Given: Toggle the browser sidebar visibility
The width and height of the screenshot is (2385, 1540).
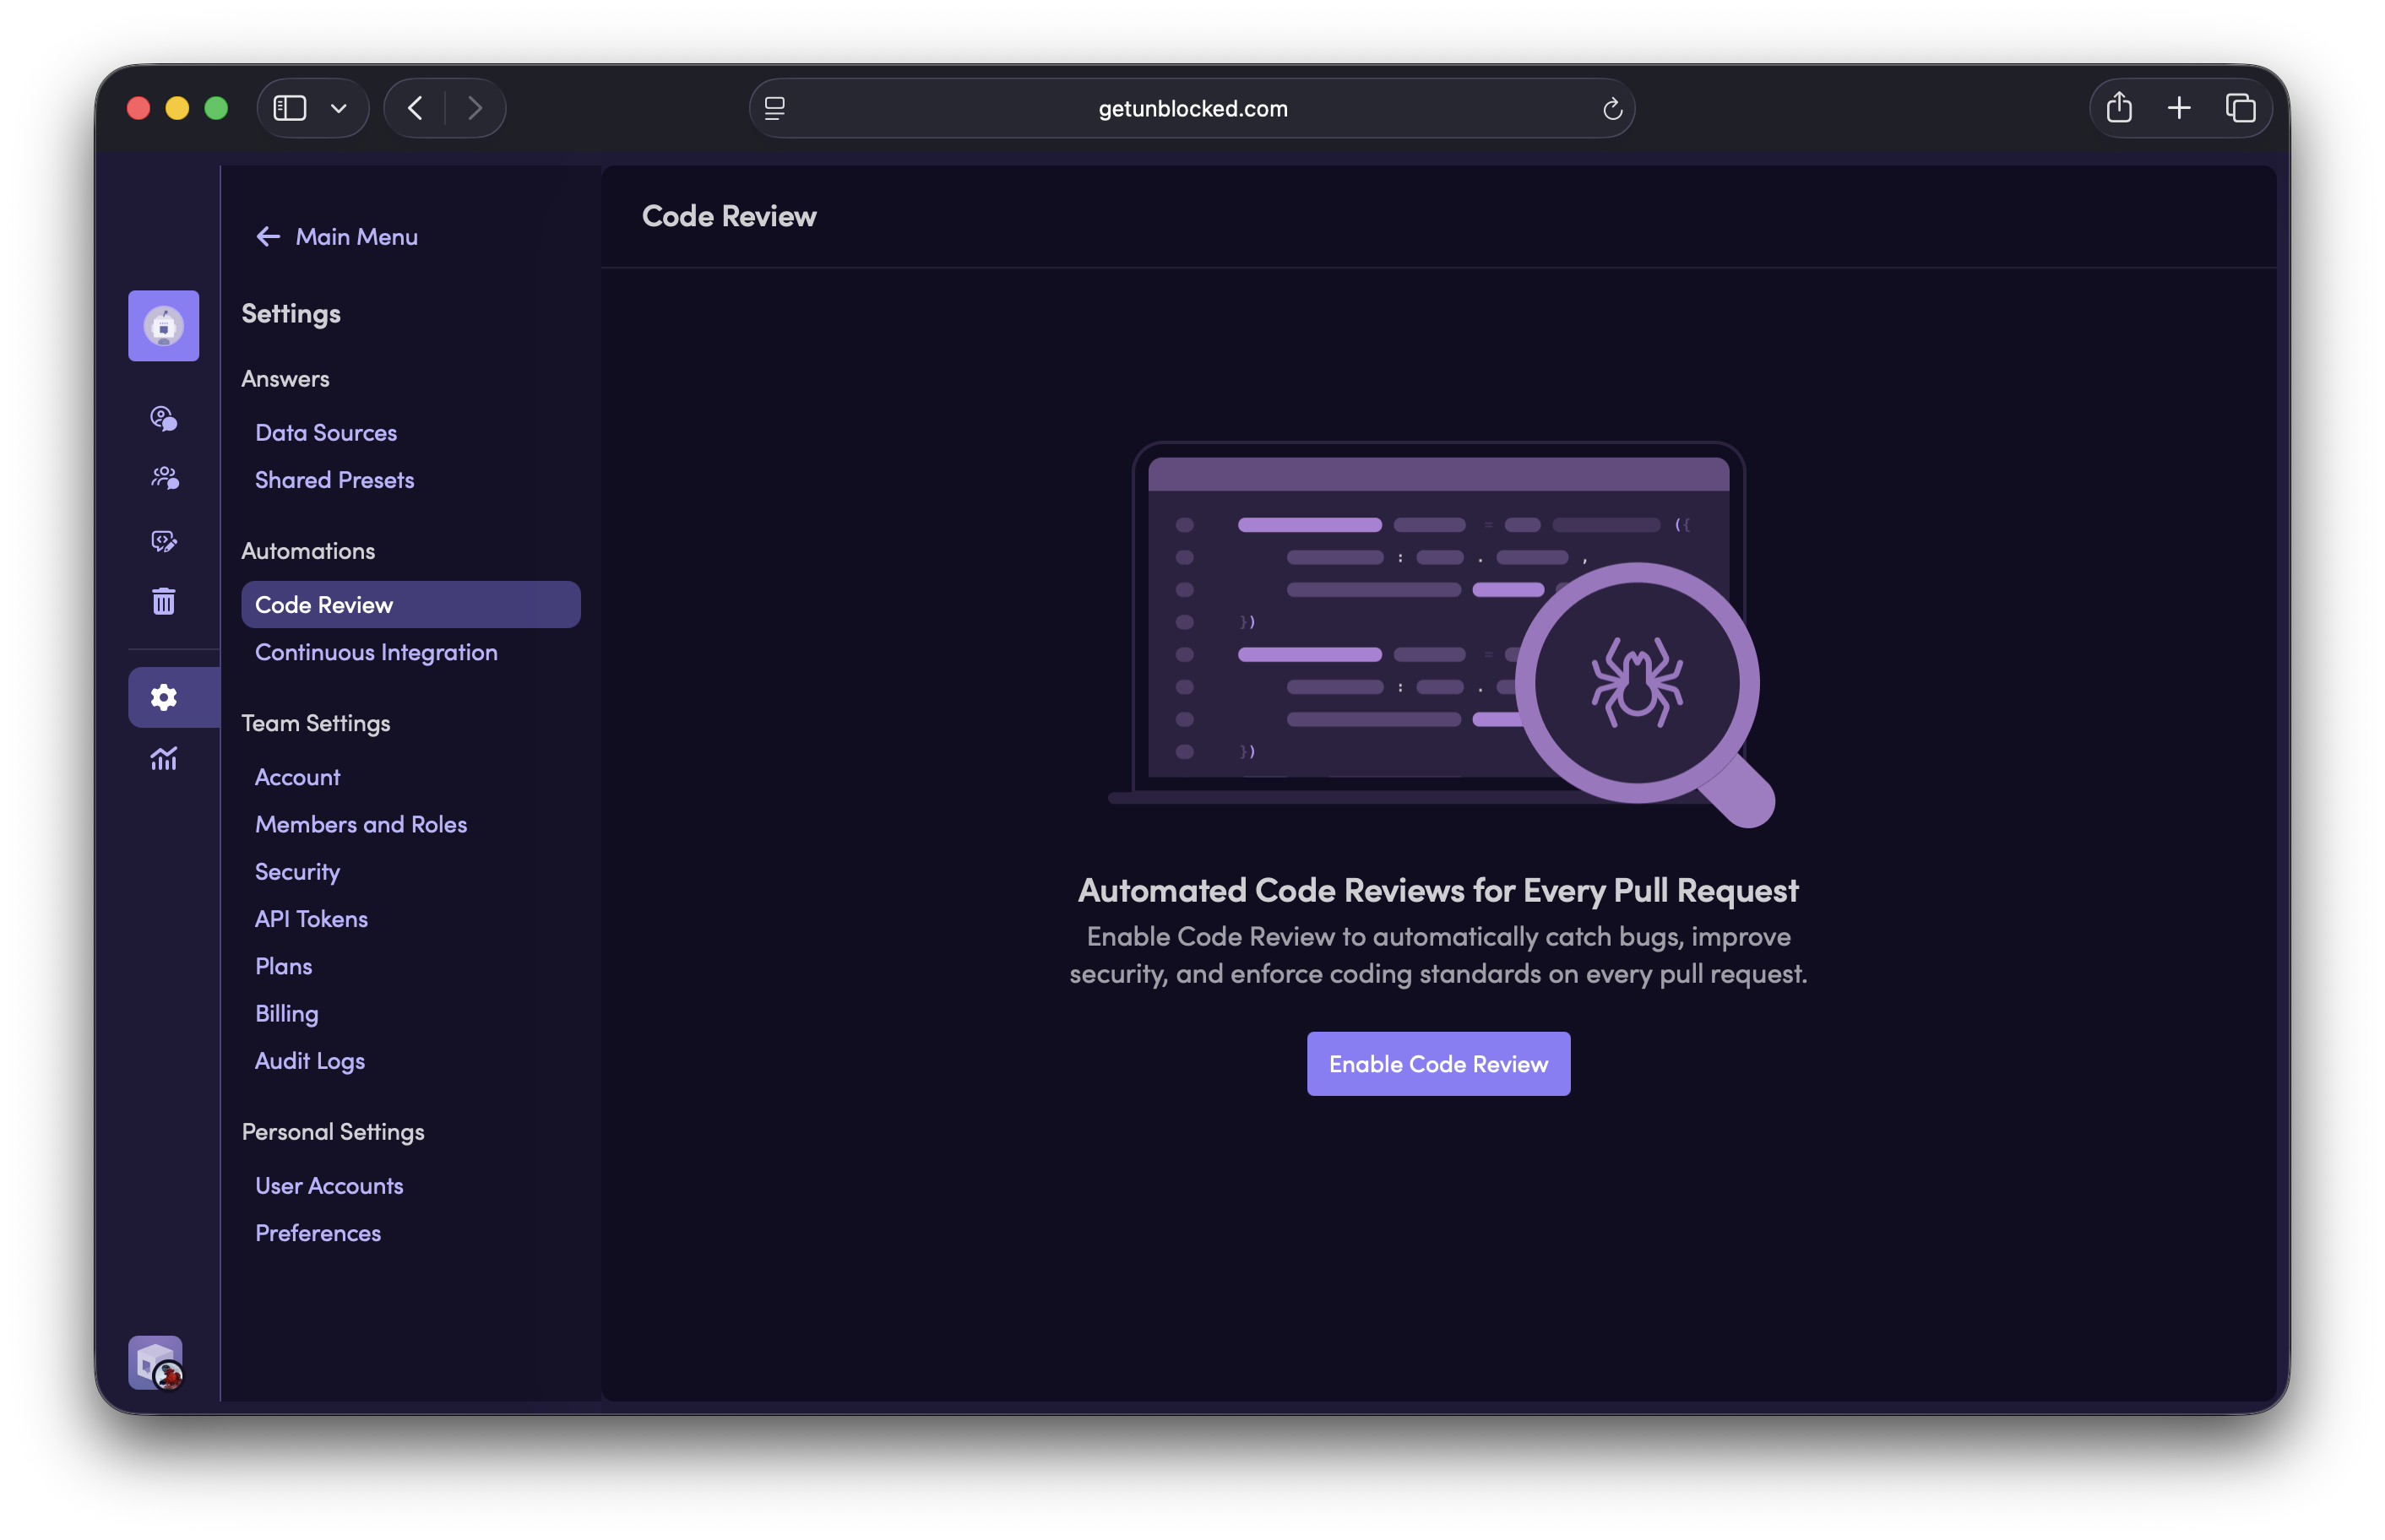Looking at the screenshot, I should click(289, 108).
